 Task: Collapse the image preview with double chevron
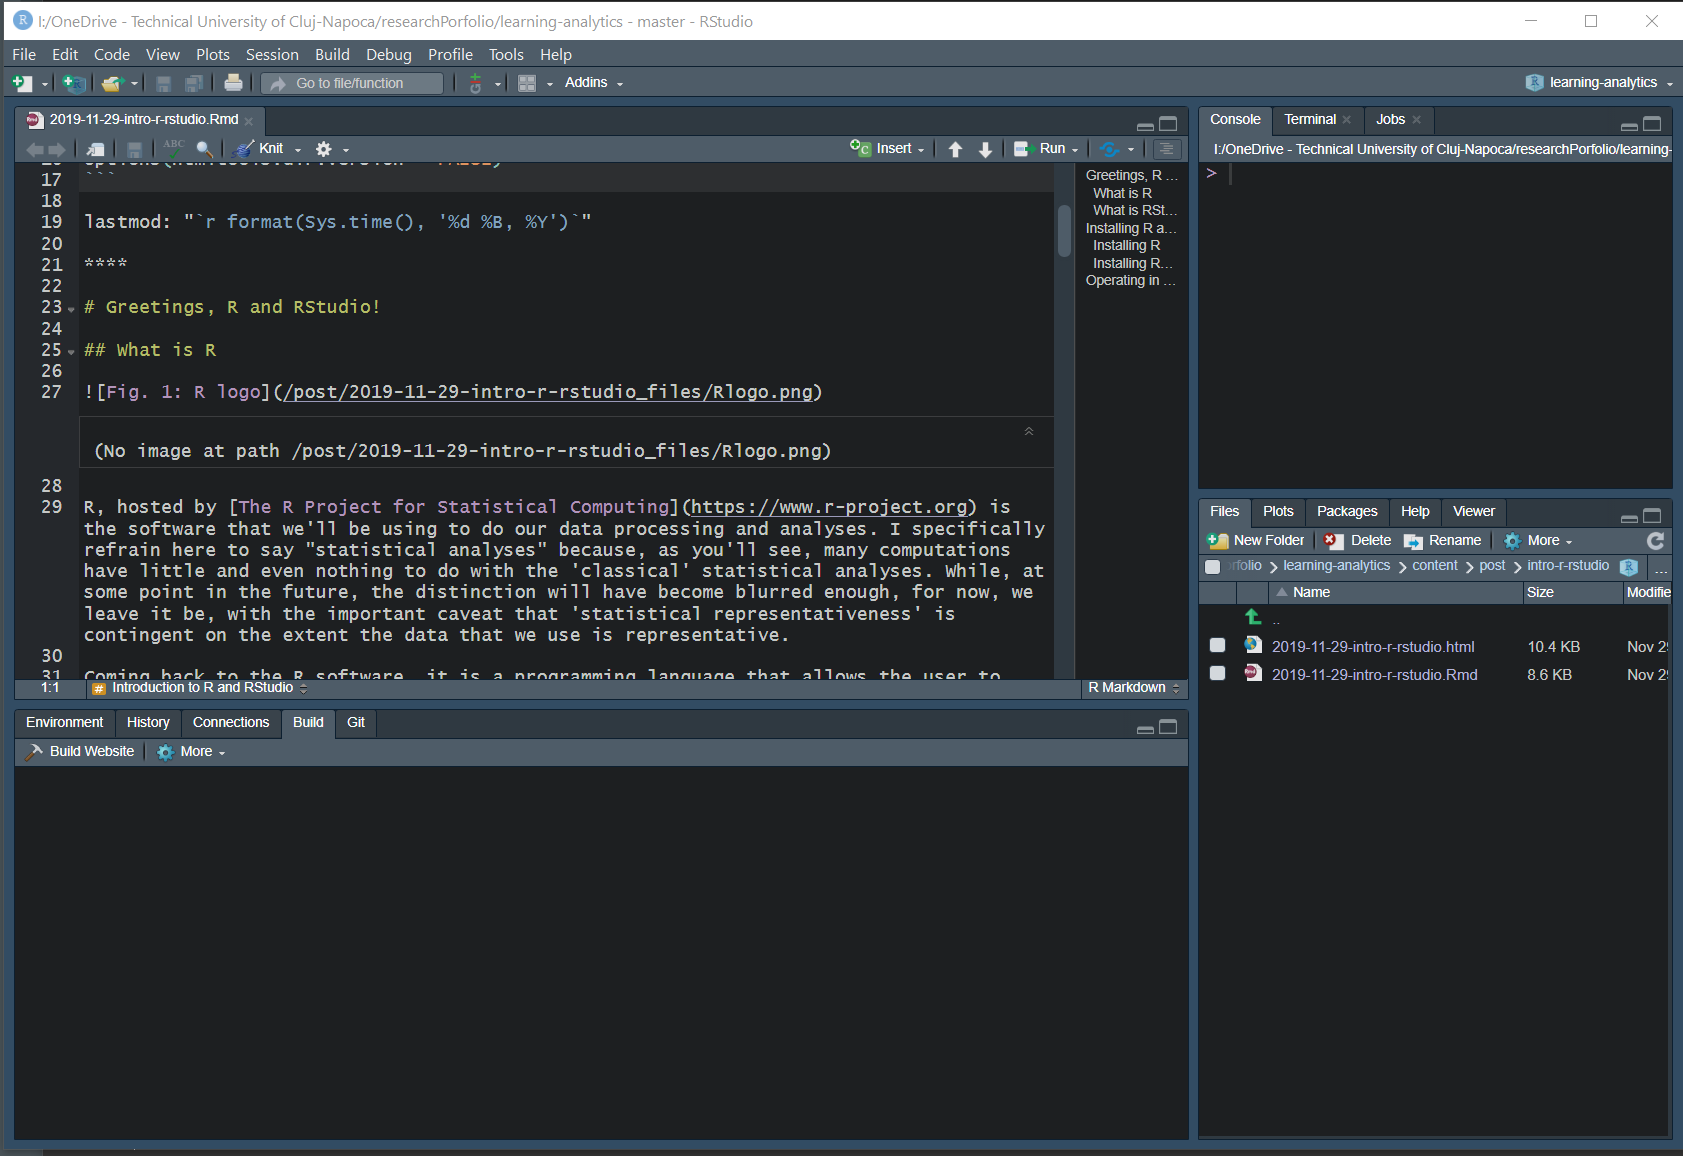pyautogui.click(x=1029, y=431)
